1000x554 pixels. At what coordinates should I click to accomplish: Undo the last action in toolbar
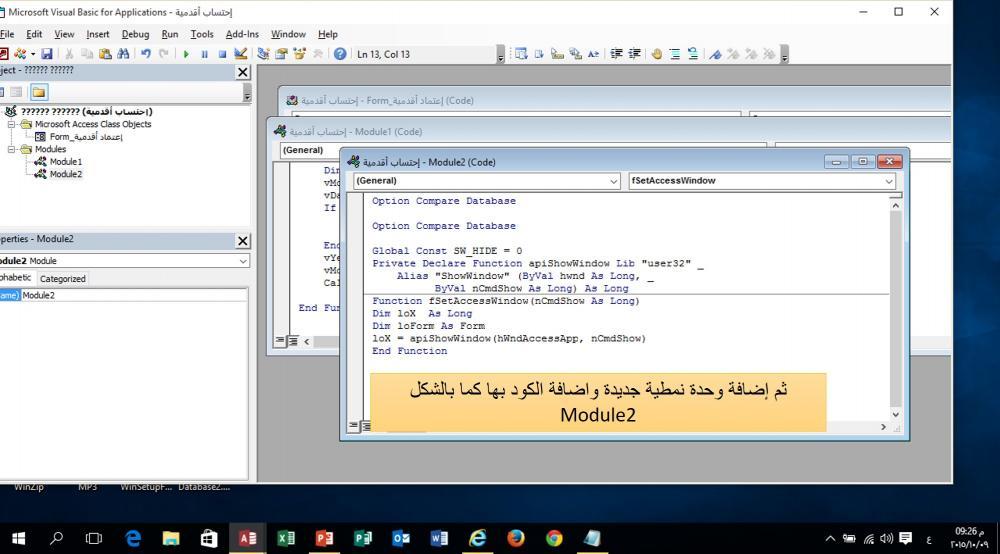(146, 54)
